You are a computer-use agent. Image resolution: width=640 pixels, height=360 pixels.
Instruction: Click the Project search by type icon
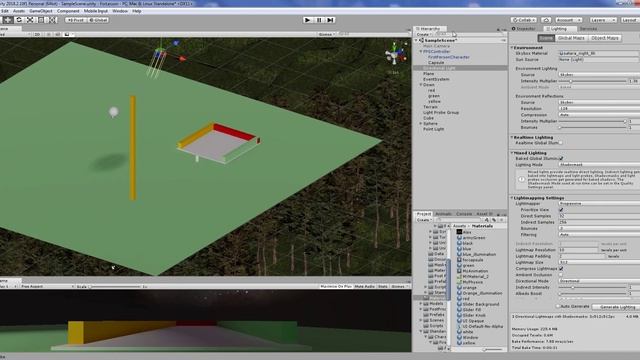click(x=487, y=220)
